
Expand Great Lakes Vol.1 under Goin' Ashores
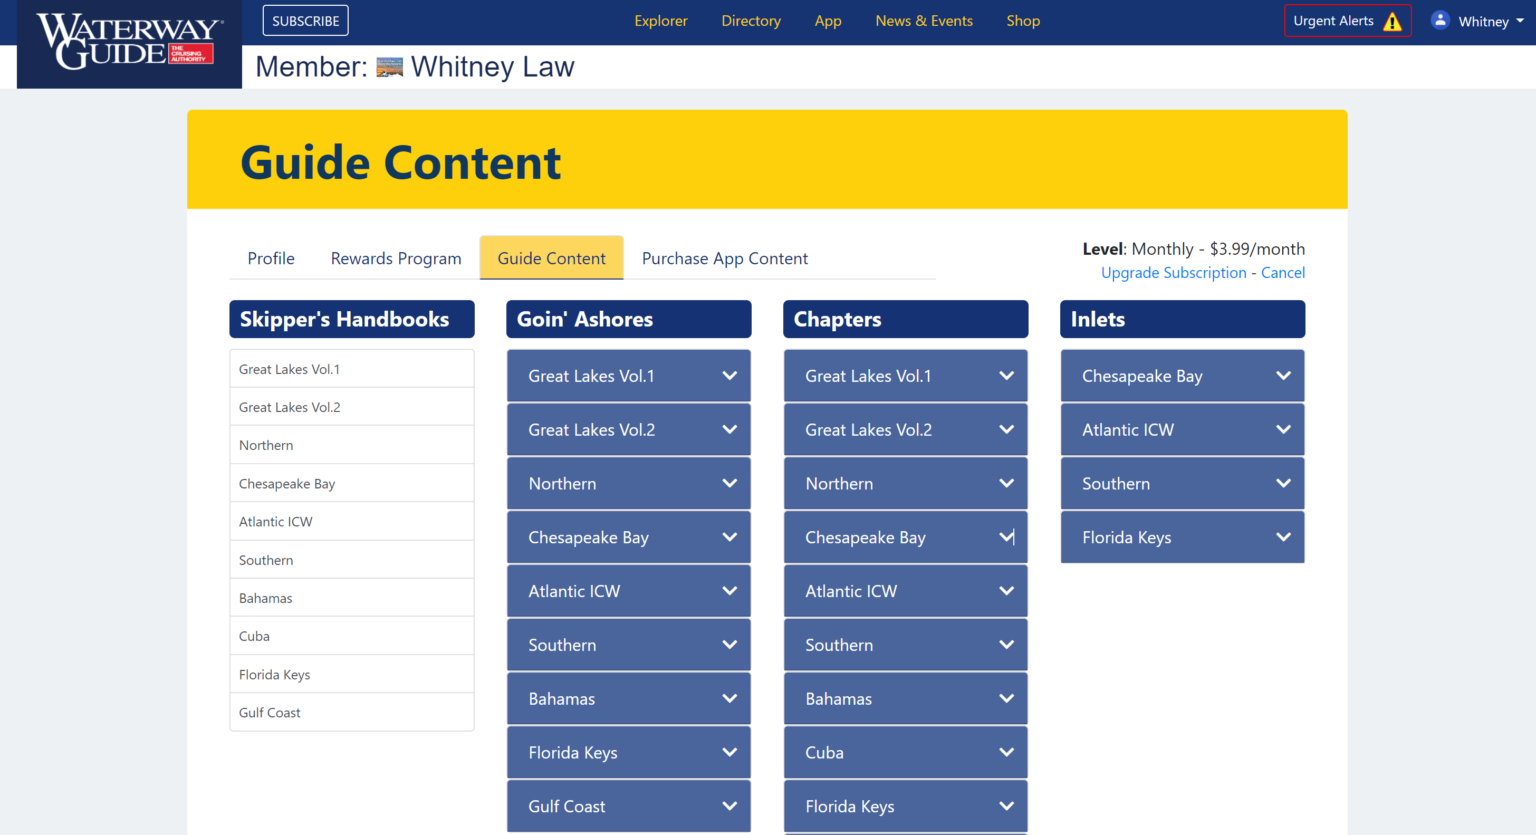tap(628, 376)
